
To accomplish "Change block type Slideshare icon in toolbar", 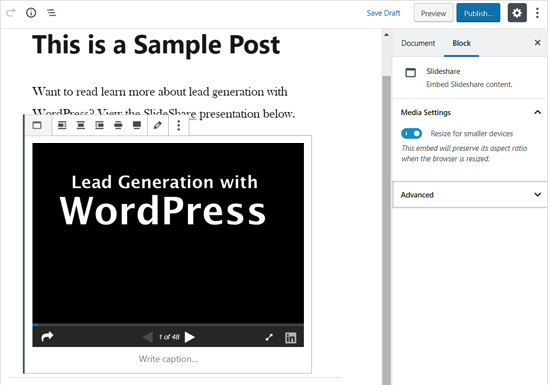I will (37, 125).
